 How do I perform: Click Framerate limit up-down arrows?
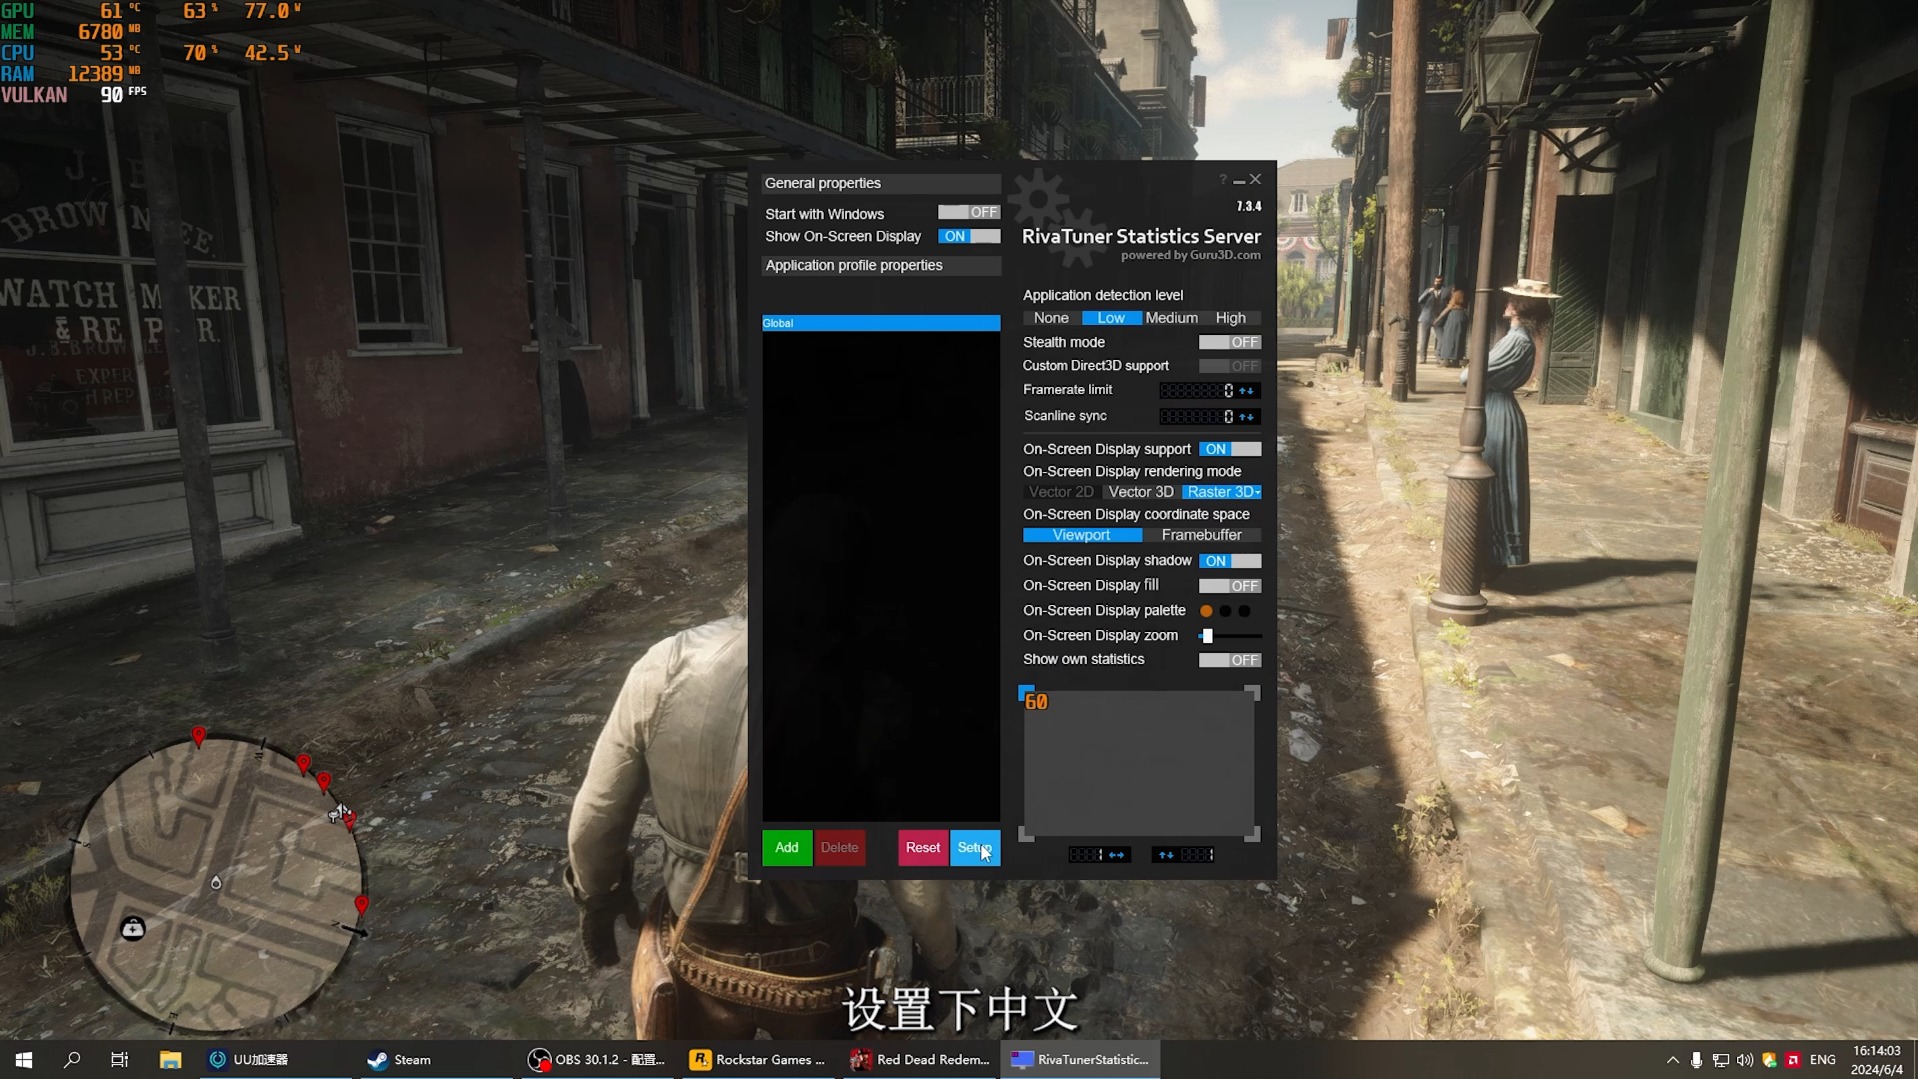click(x=1247, y=391)
